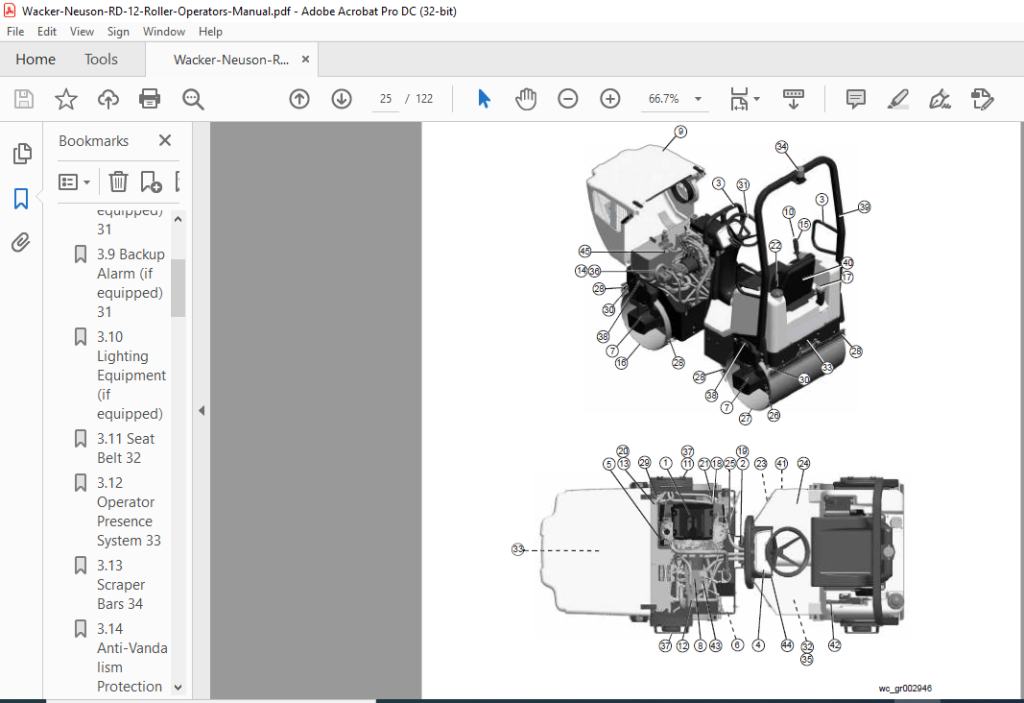1024x703 pixels.
Task: Open the zoom level dropdown
Action: pyautogui.click(x=698, y=99)
